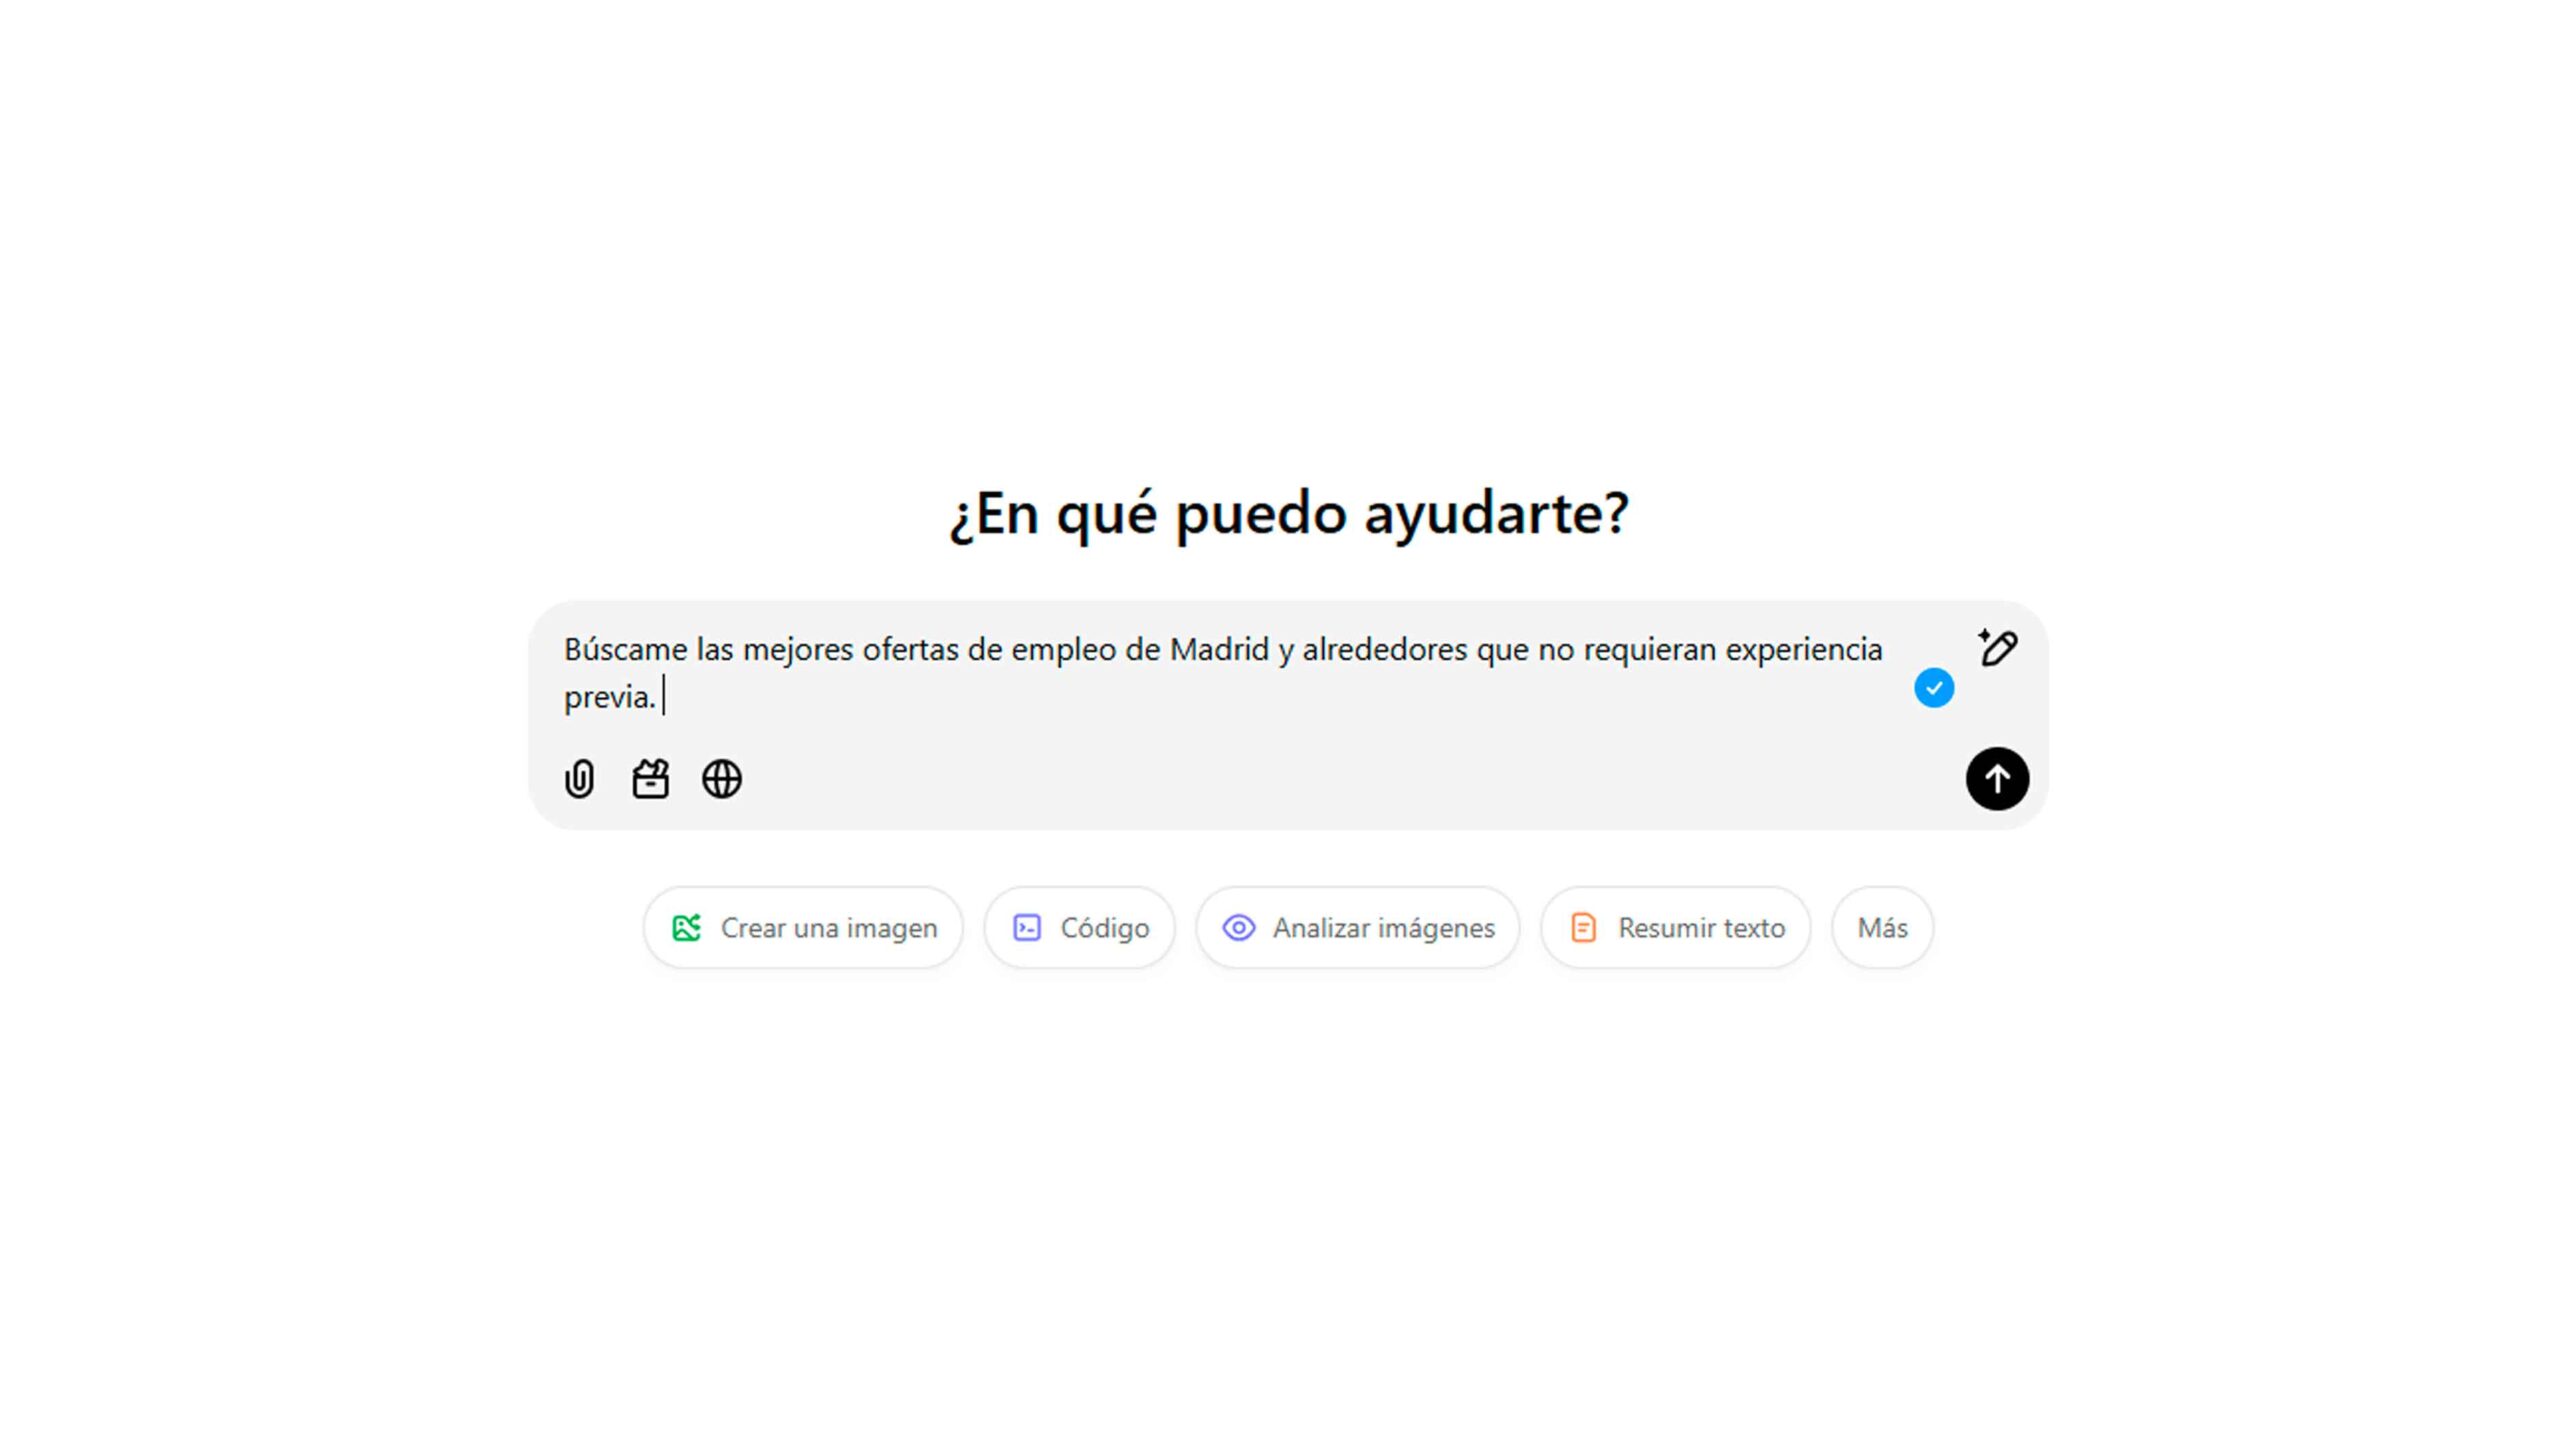Click the blue checkmark toggle
This screenshot has height=1440, width=2560.
point(1934,686)
